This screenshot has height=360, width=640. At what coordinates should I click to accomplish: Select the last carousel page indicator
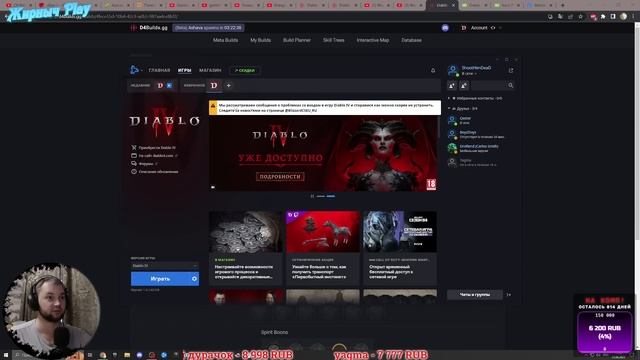331,196
